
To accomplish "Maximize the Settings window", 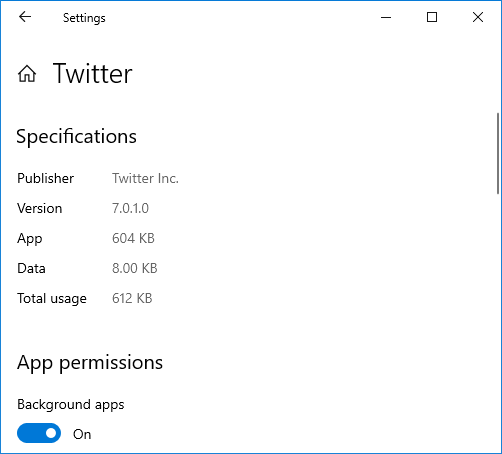I will pos(432,17).
